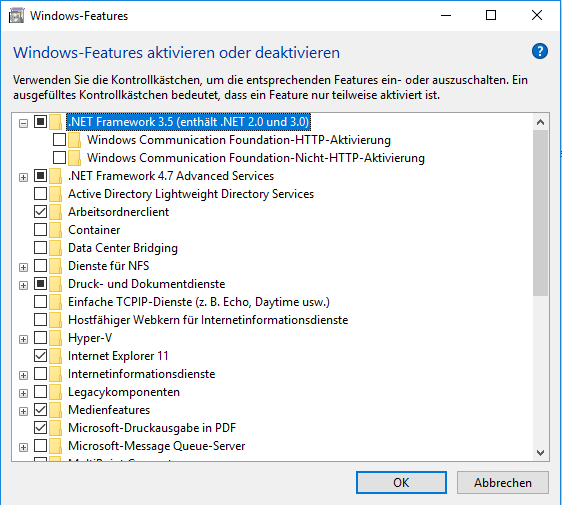
Task: Click folder icon beside WCF Nicht-HTTP-Aktivierung
Action: coord(75,158)
